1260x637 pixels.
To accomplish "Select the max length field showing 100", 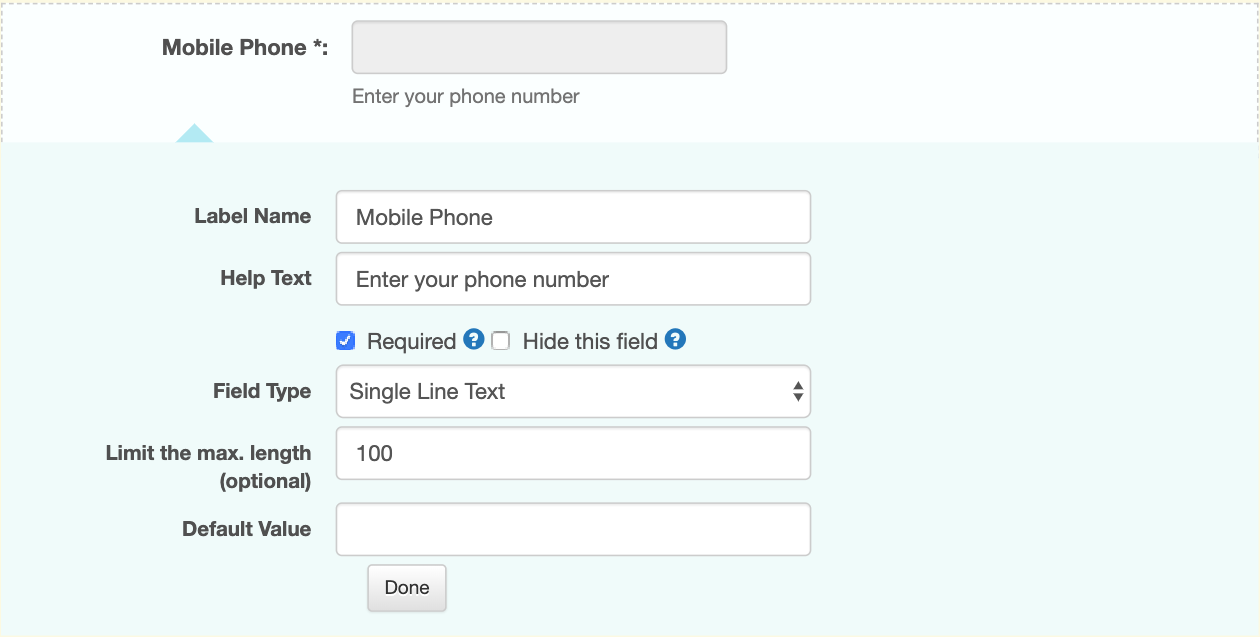I will coord(573,453).
